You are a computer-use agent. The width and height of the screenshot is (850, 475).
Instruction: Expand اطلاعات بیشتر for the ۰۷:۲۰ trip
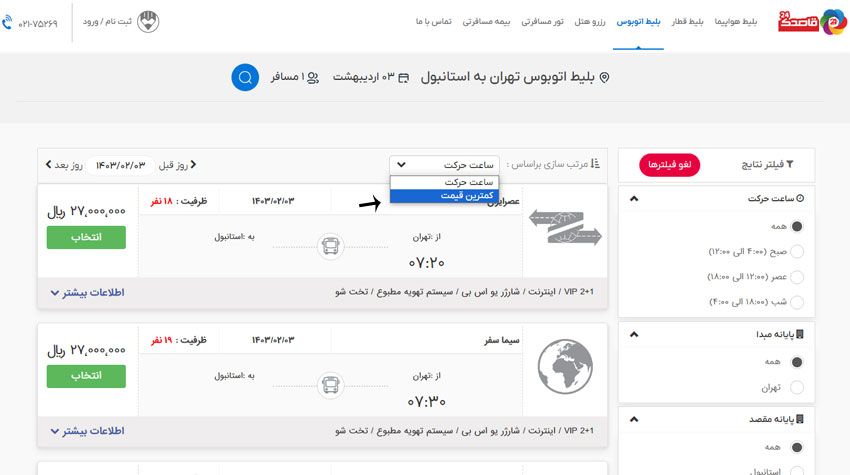point(87,293)
